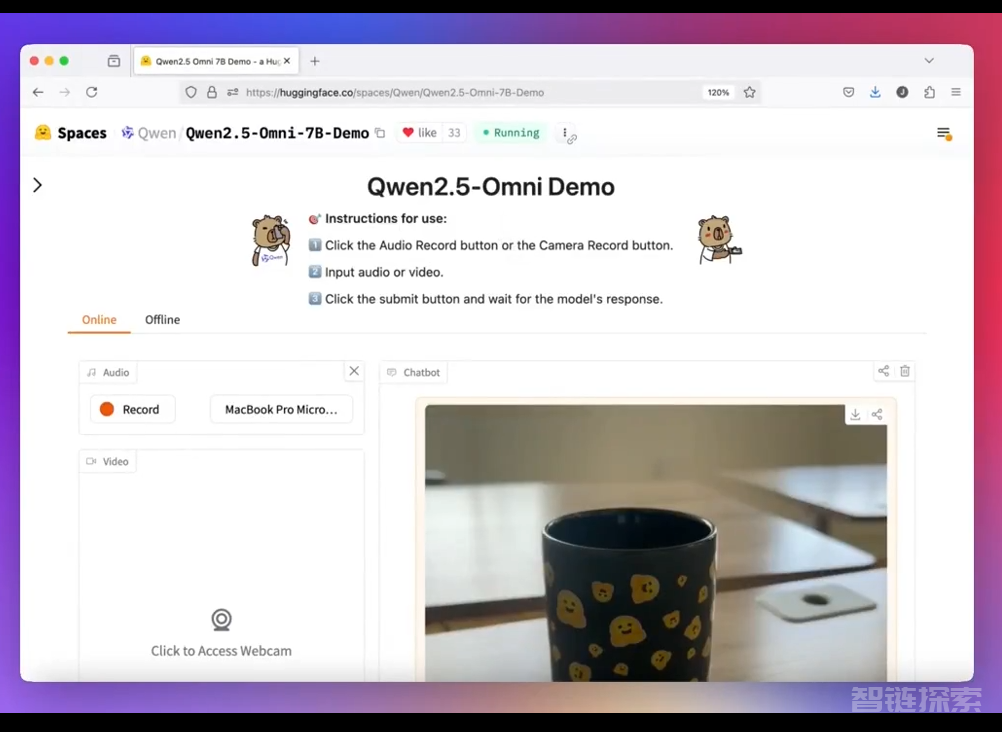Switch to the Offline tab

click(162, 320)
